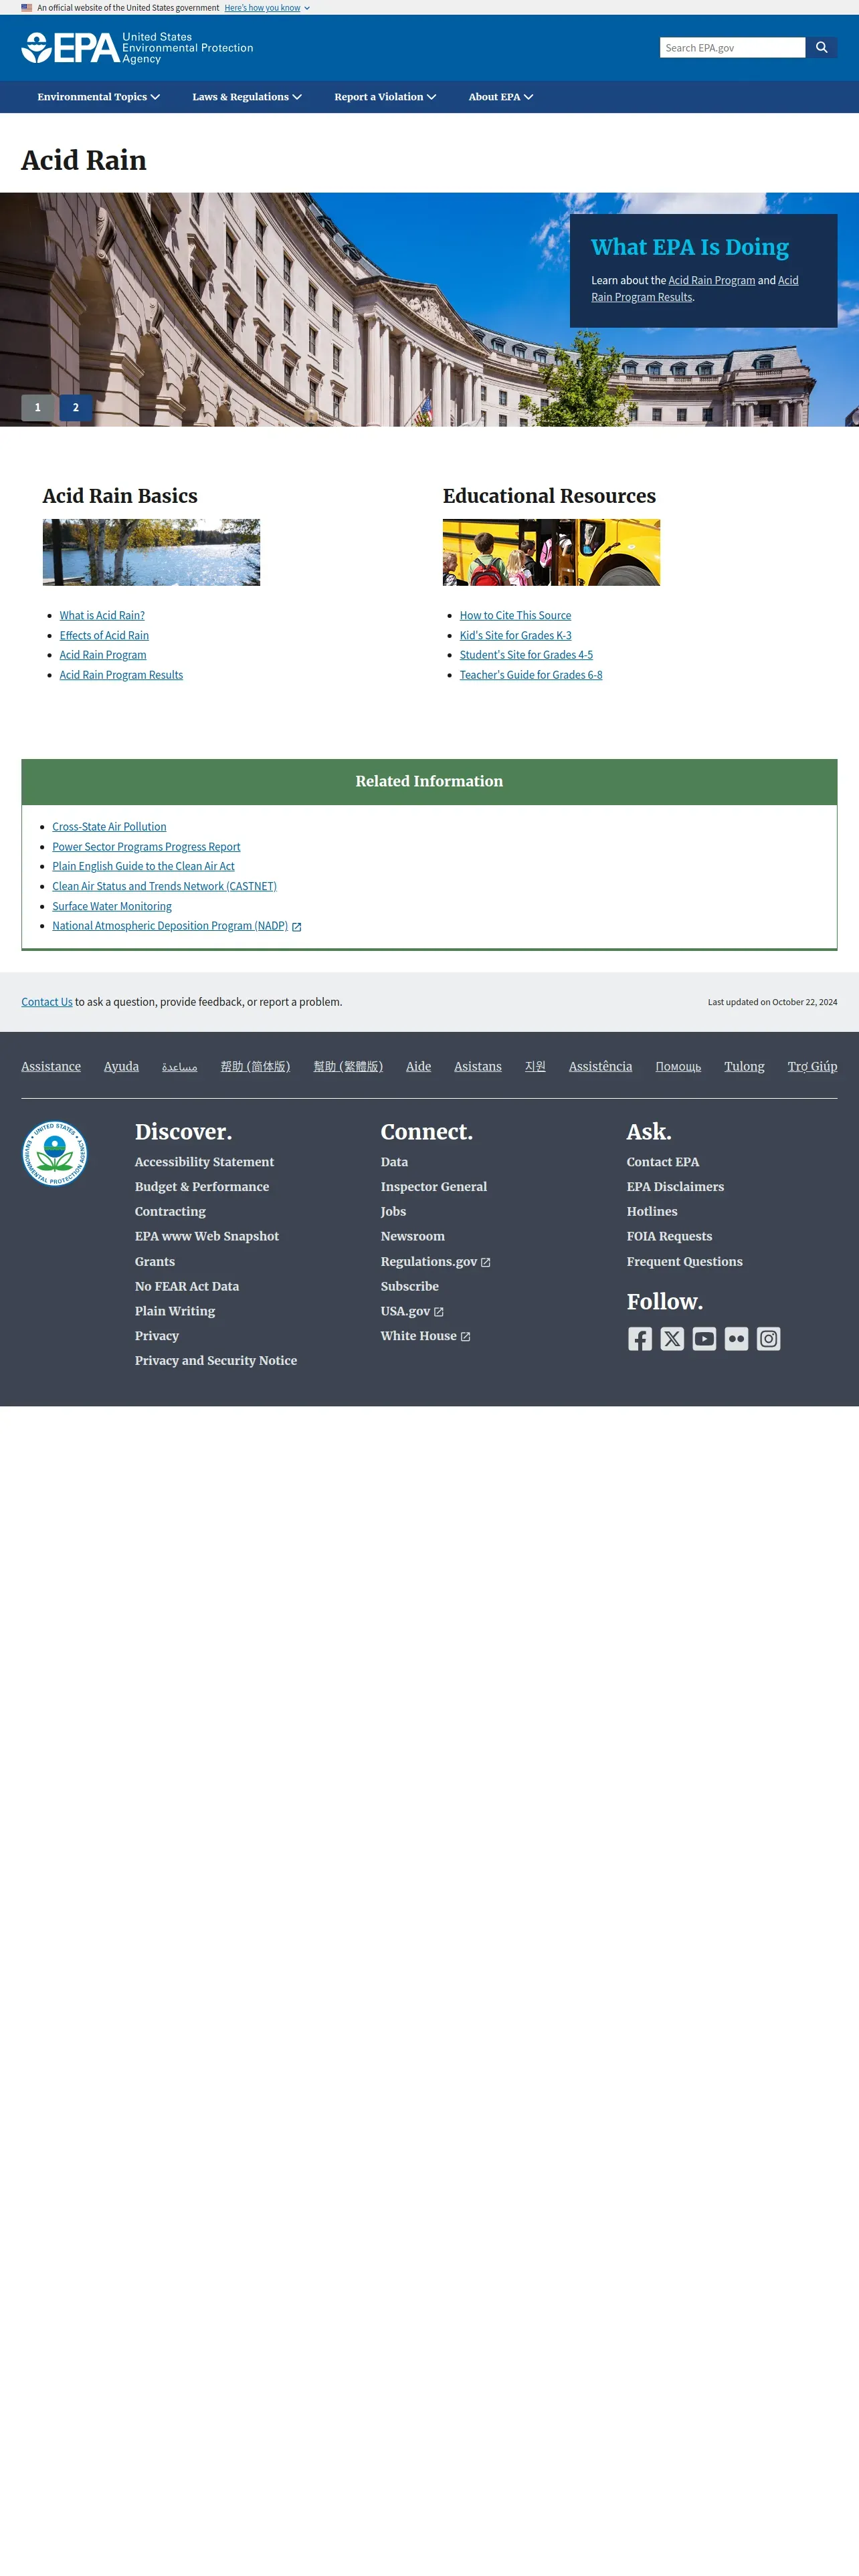Viewport: 859px width, 2576px height.
Task: Open Kid's Site for Grades K-3
Action: tap(515, 636)
